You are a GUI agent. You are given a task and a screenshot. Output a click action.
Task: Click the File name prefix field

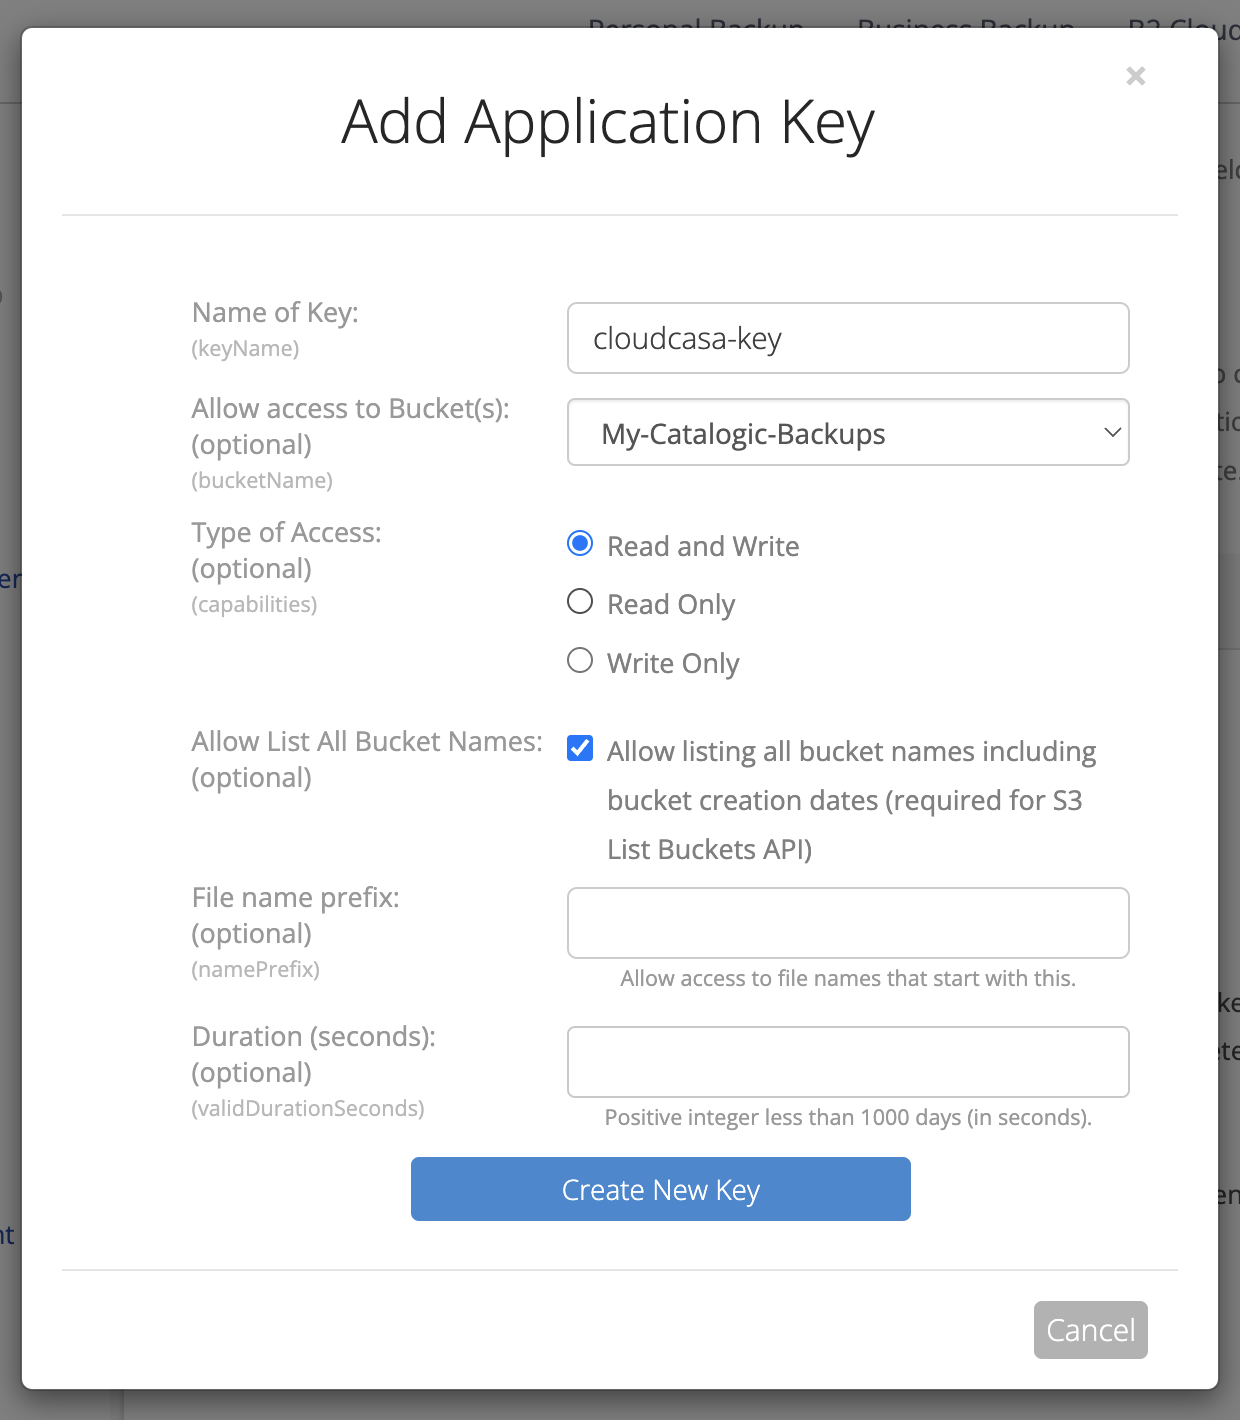[848, 923]
